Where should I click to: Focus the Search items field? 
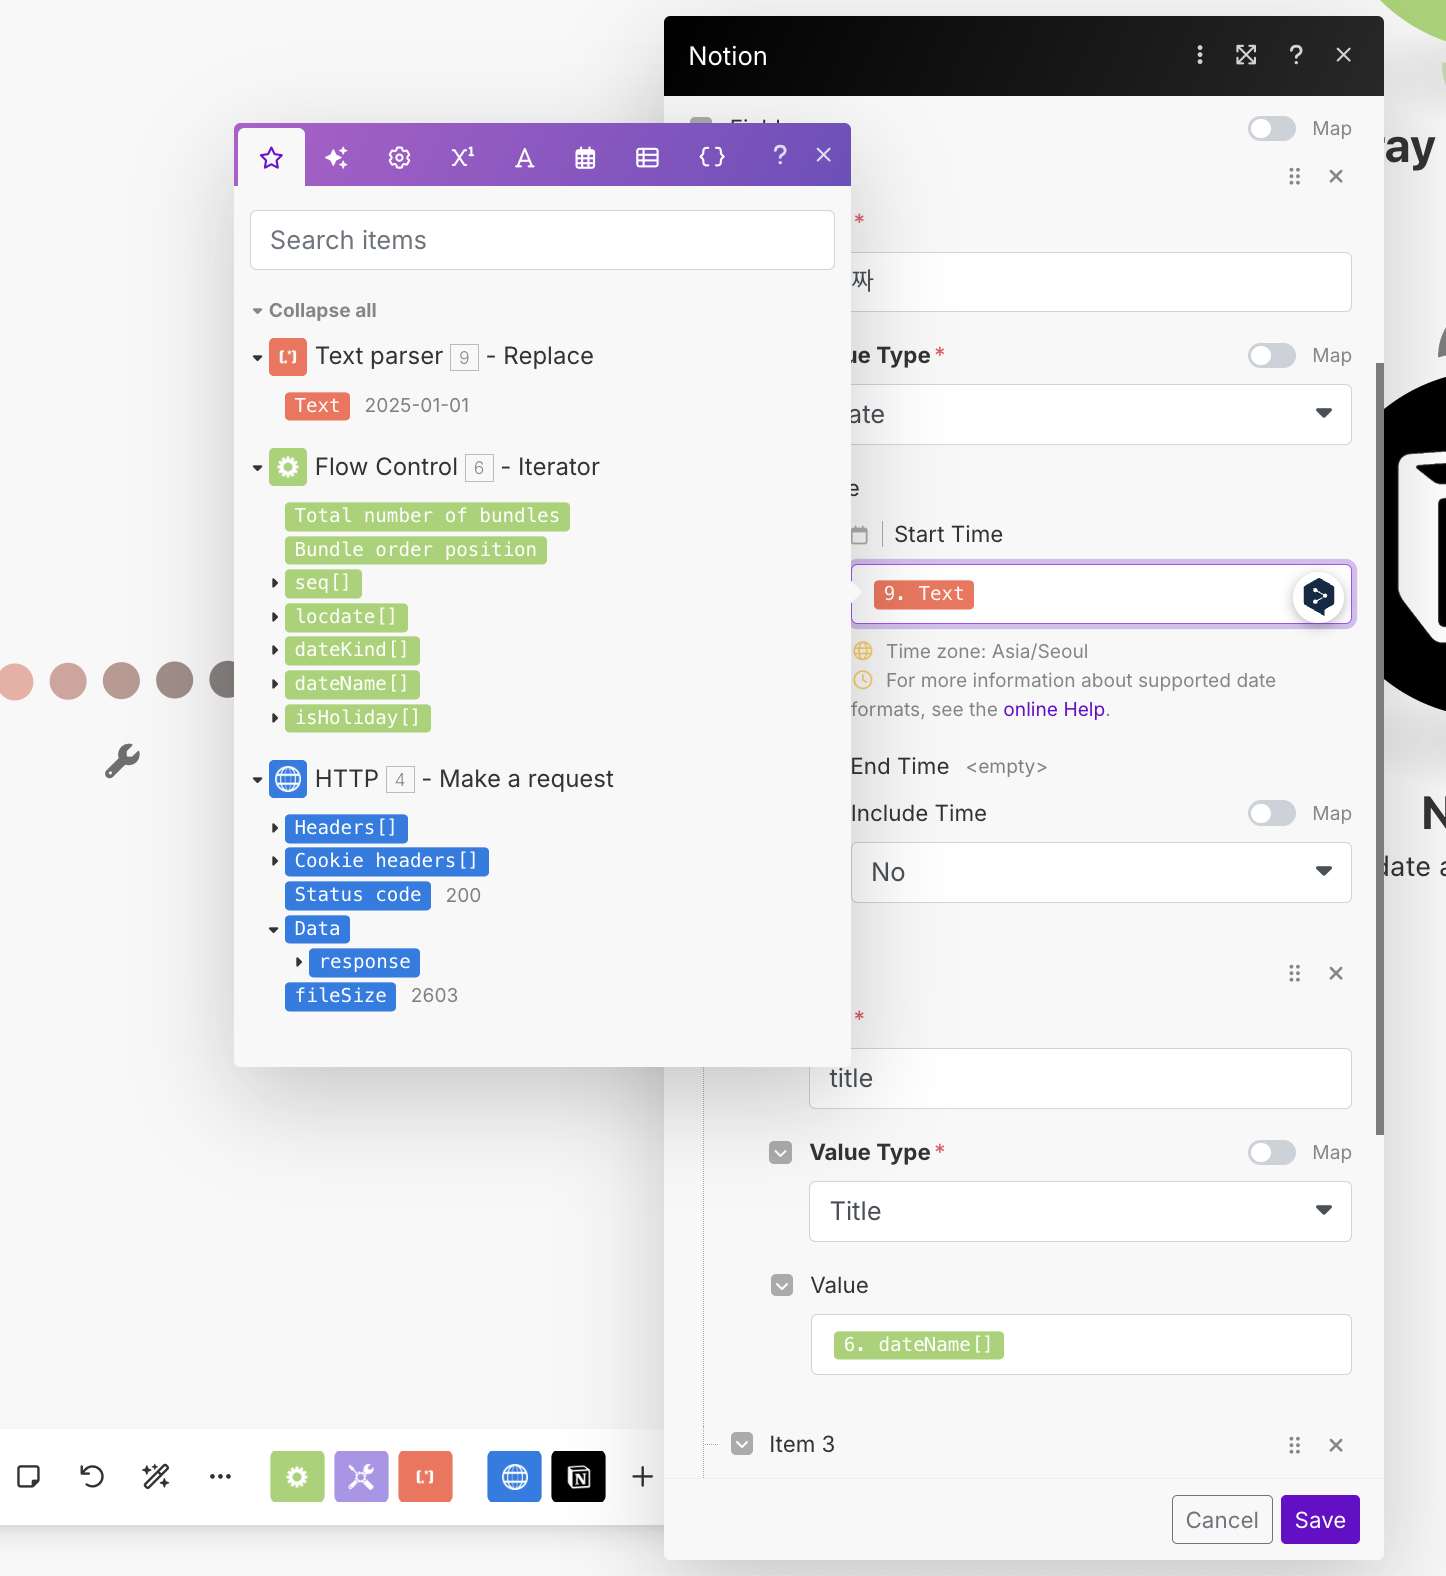point(542,240)
